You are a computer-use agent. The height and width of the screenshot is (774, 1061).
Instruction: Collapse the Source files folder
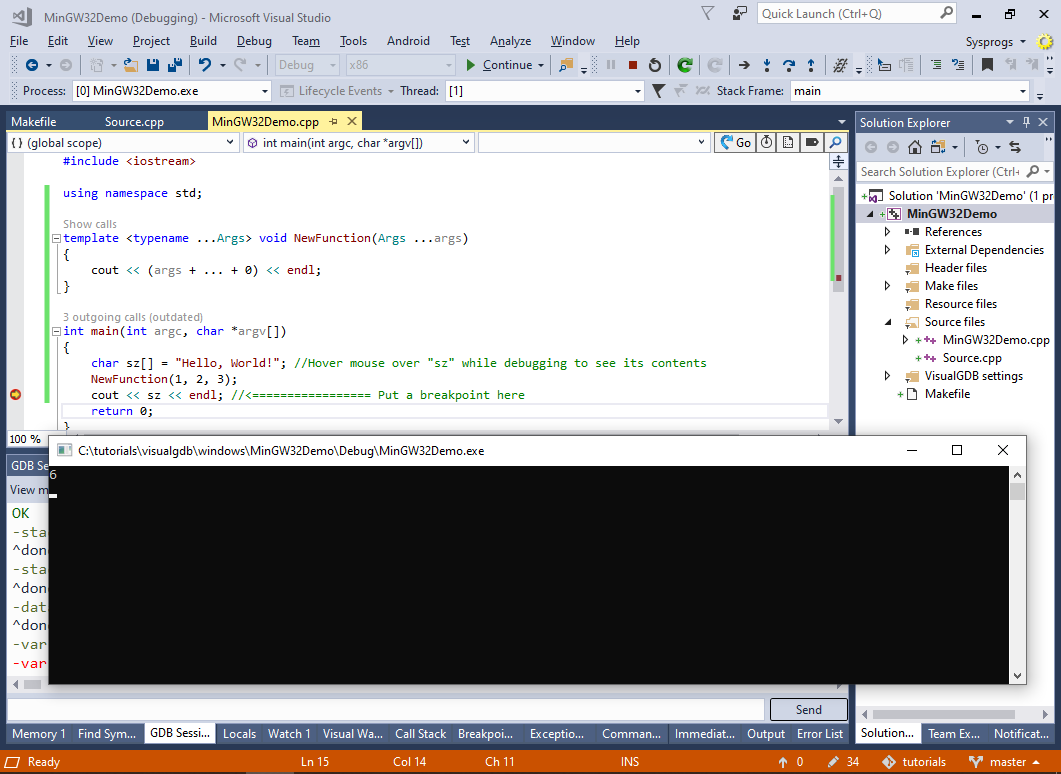pyautogui.click(x=887, y=322)
